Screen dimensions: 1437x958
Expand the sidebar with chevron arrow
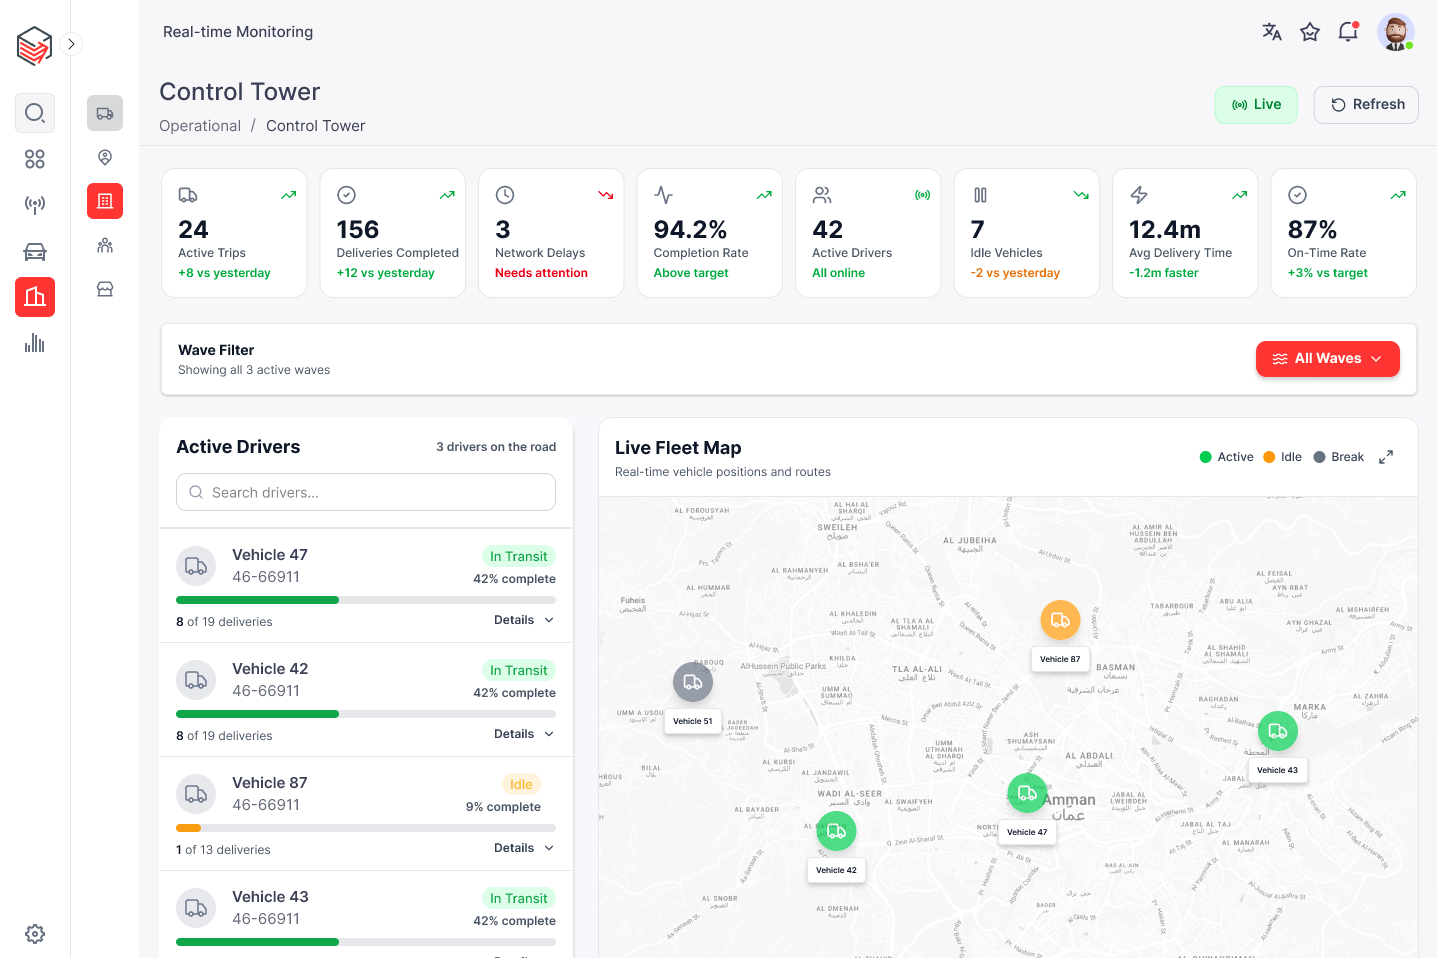pyautogui.click(x=71, y=44)
